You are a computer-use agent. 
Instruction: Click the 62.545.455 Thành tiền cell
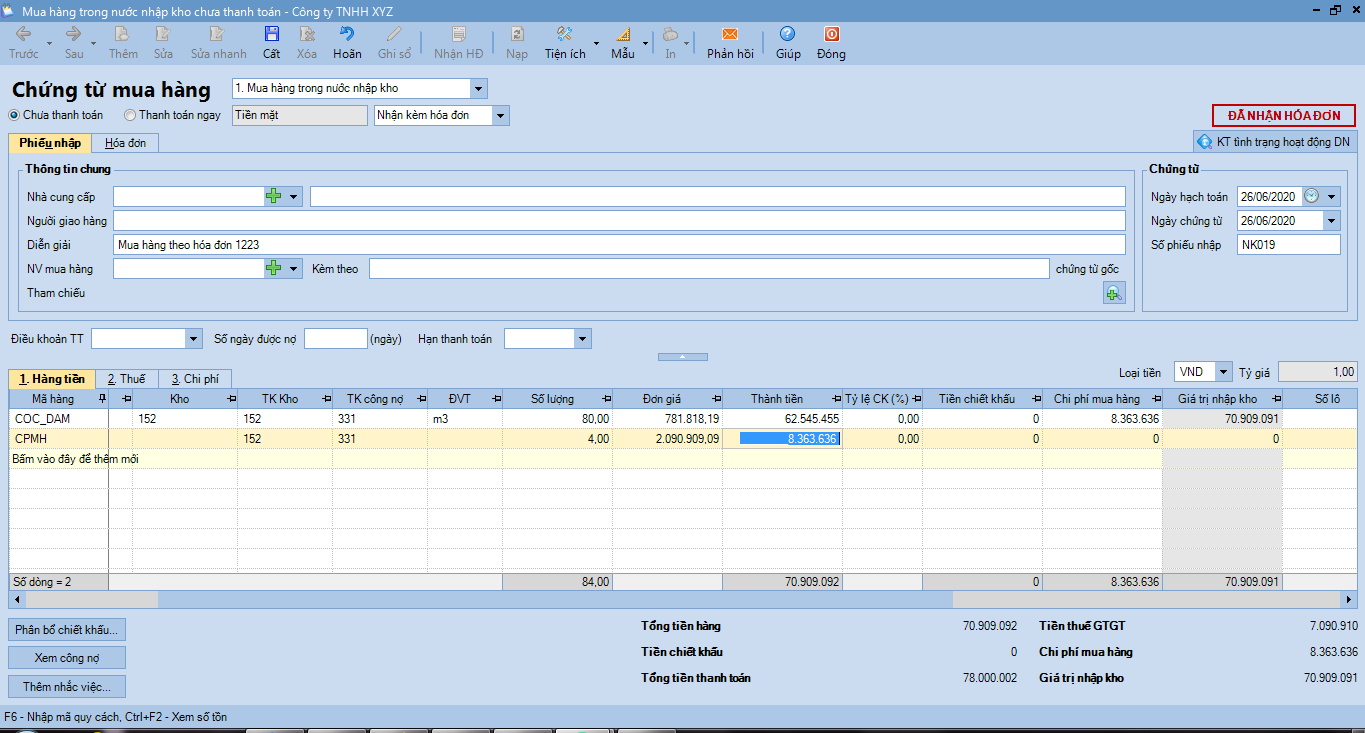[x=782, y=419]
